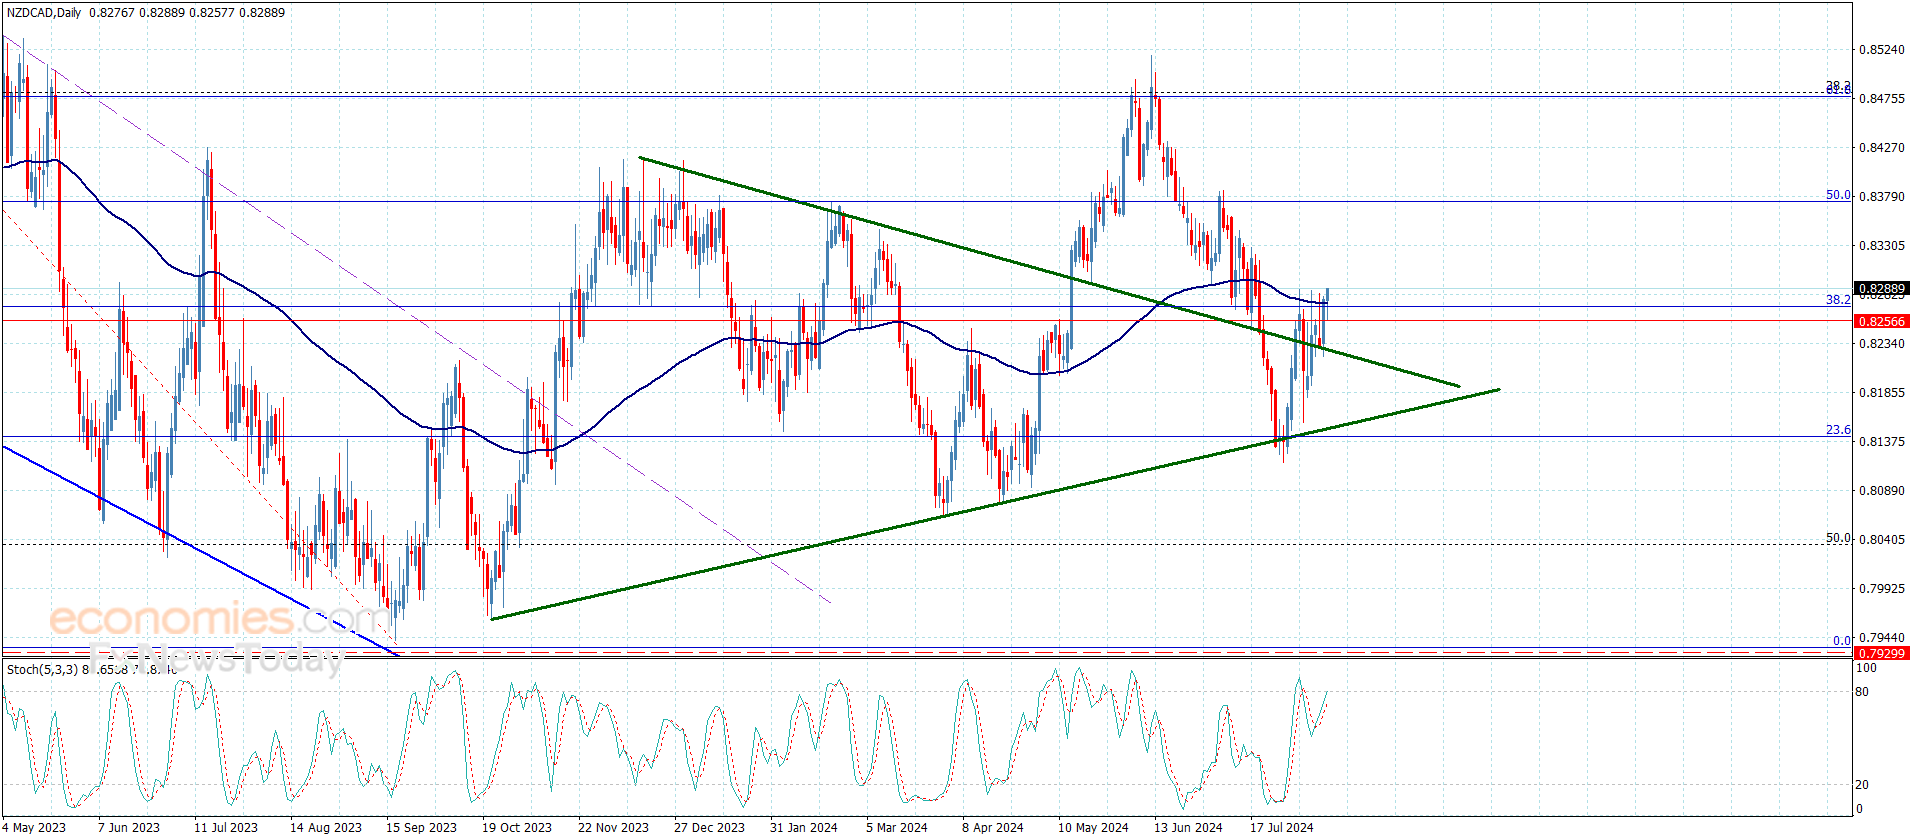Click the 0.83790 price axis value

tap(1881, 196)
